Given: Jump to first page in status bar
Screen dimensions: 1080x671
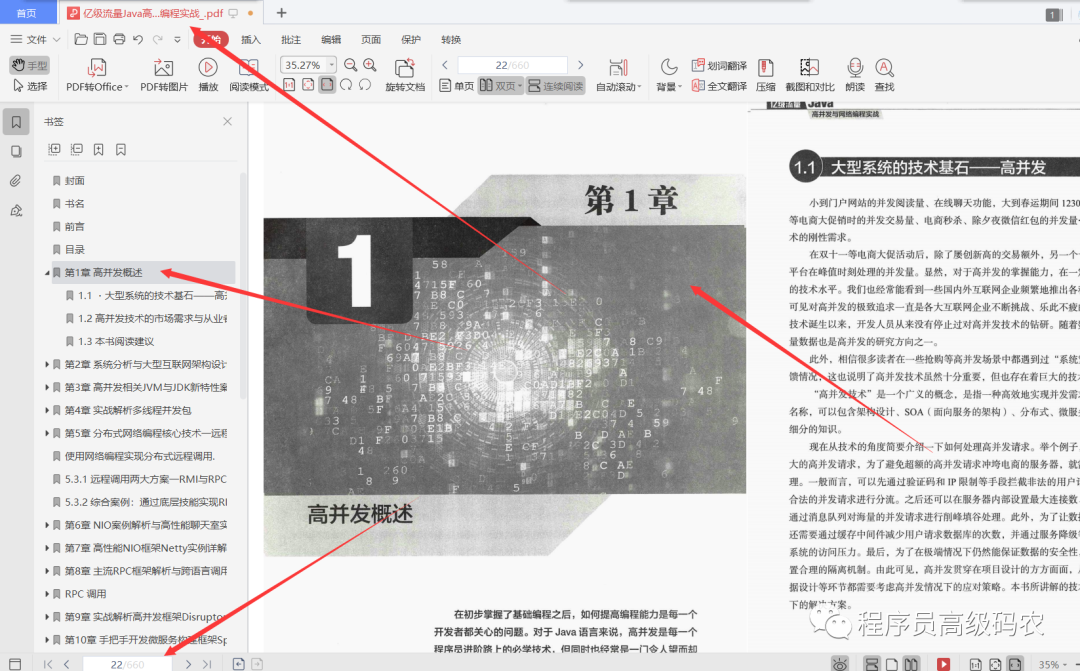Looking at the screenshot, I should click(48, 664).
